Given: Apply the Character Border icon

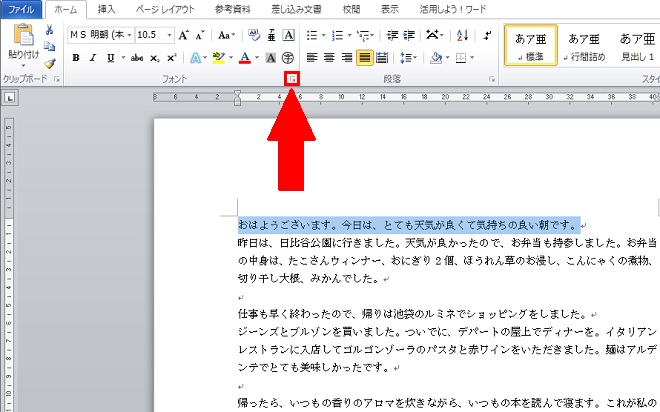Looking at the screenshot, I should (288, 35).
